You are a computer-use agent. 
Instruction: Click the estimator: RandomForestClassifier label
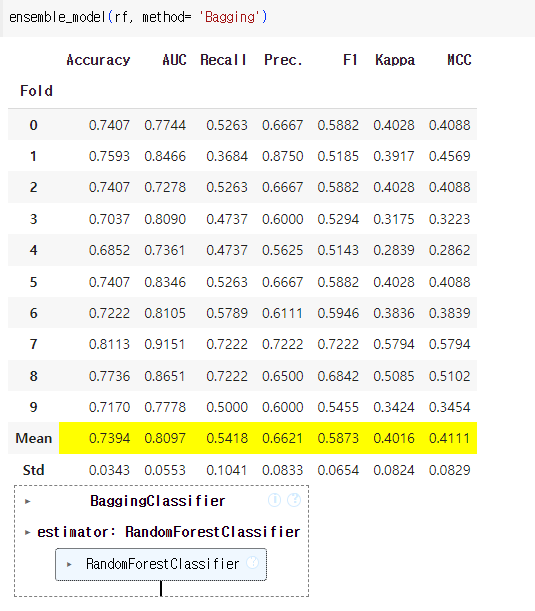pos(168,532)
